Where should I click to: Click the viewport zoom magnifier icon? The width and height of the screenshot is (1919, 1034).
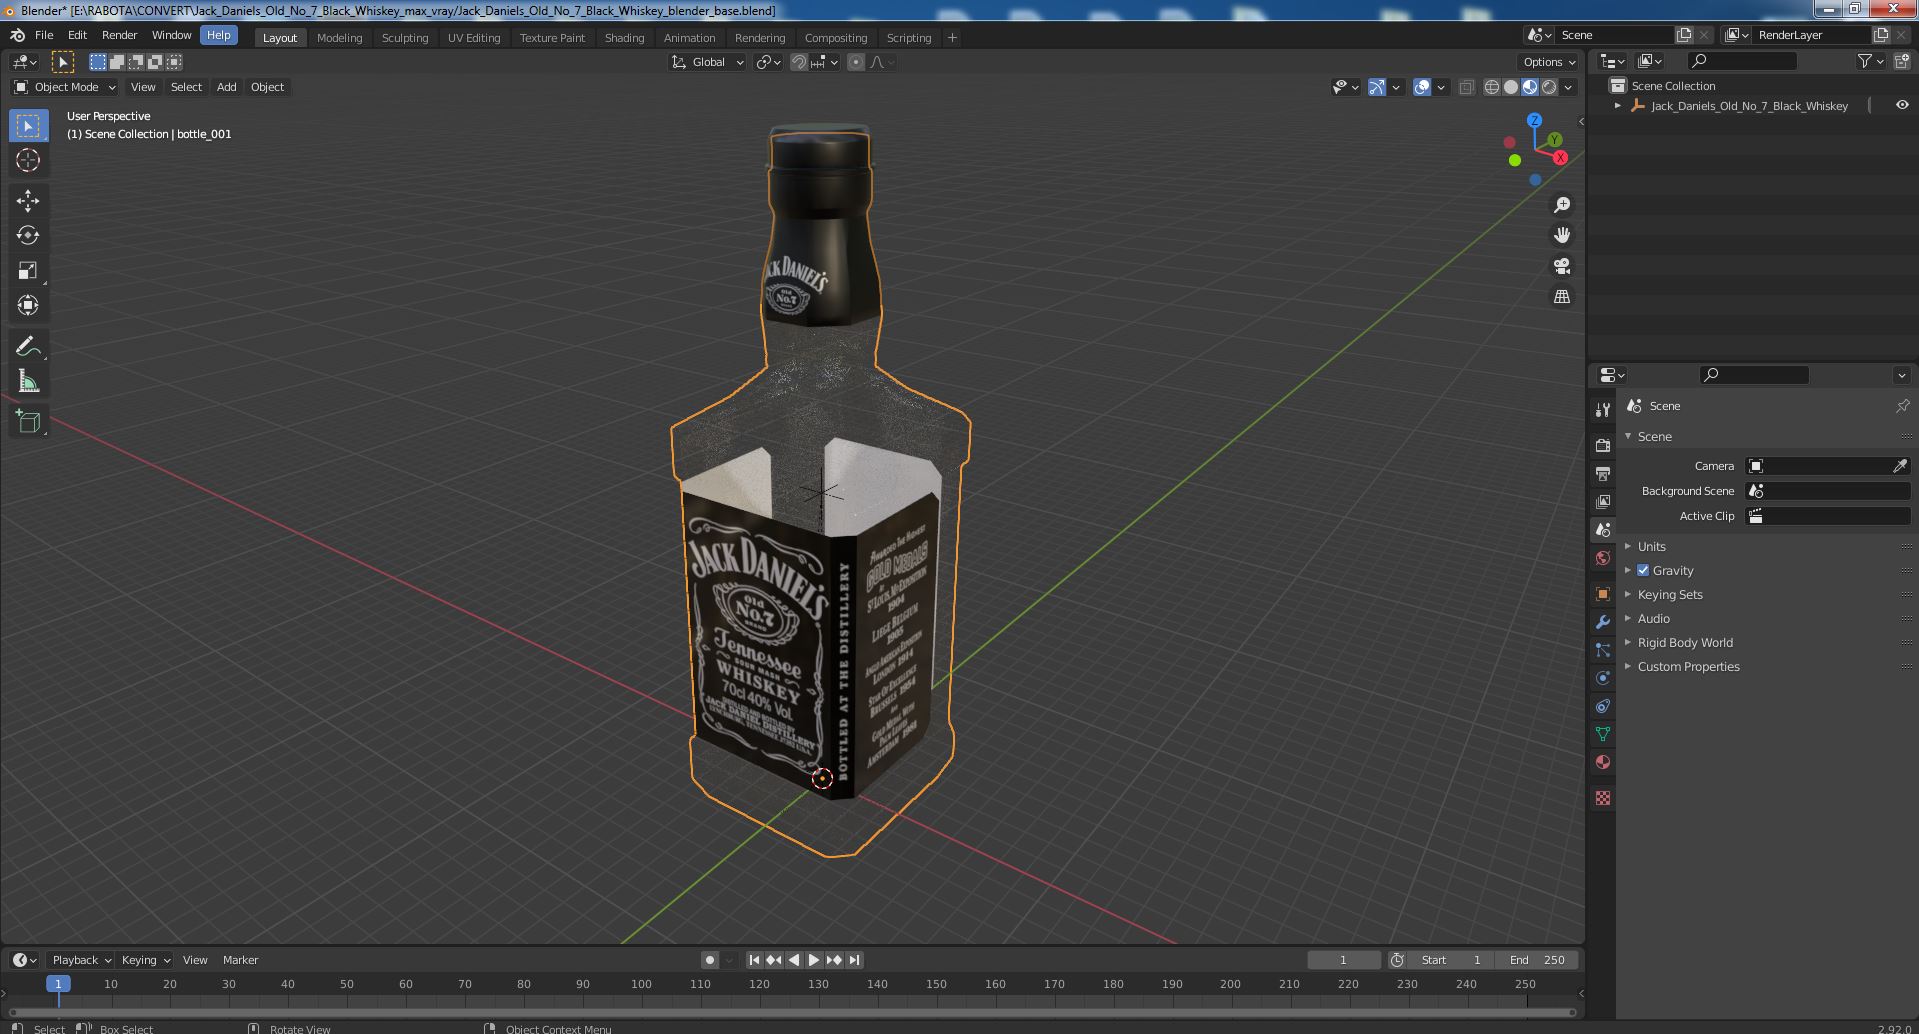[x=1561, y=205]
